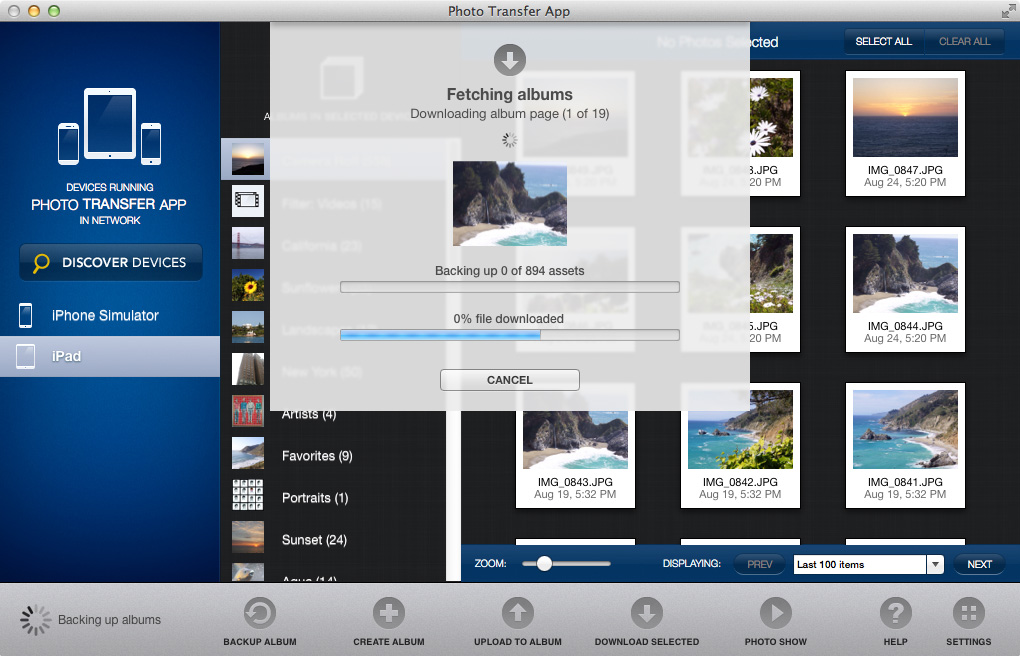Screen dimensions: 1020x656
Task: Go to next page with NEXT
Action: (979, 564)
